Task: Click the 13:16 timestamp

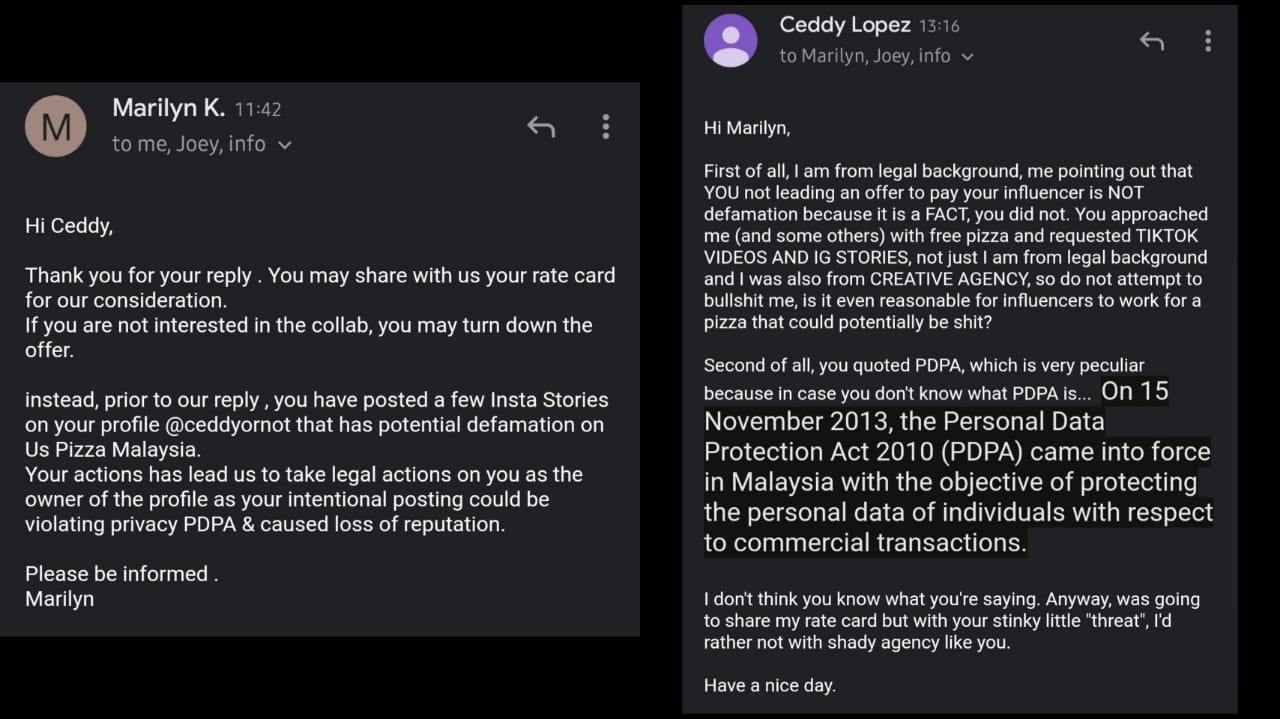Action: click(939, 27)
